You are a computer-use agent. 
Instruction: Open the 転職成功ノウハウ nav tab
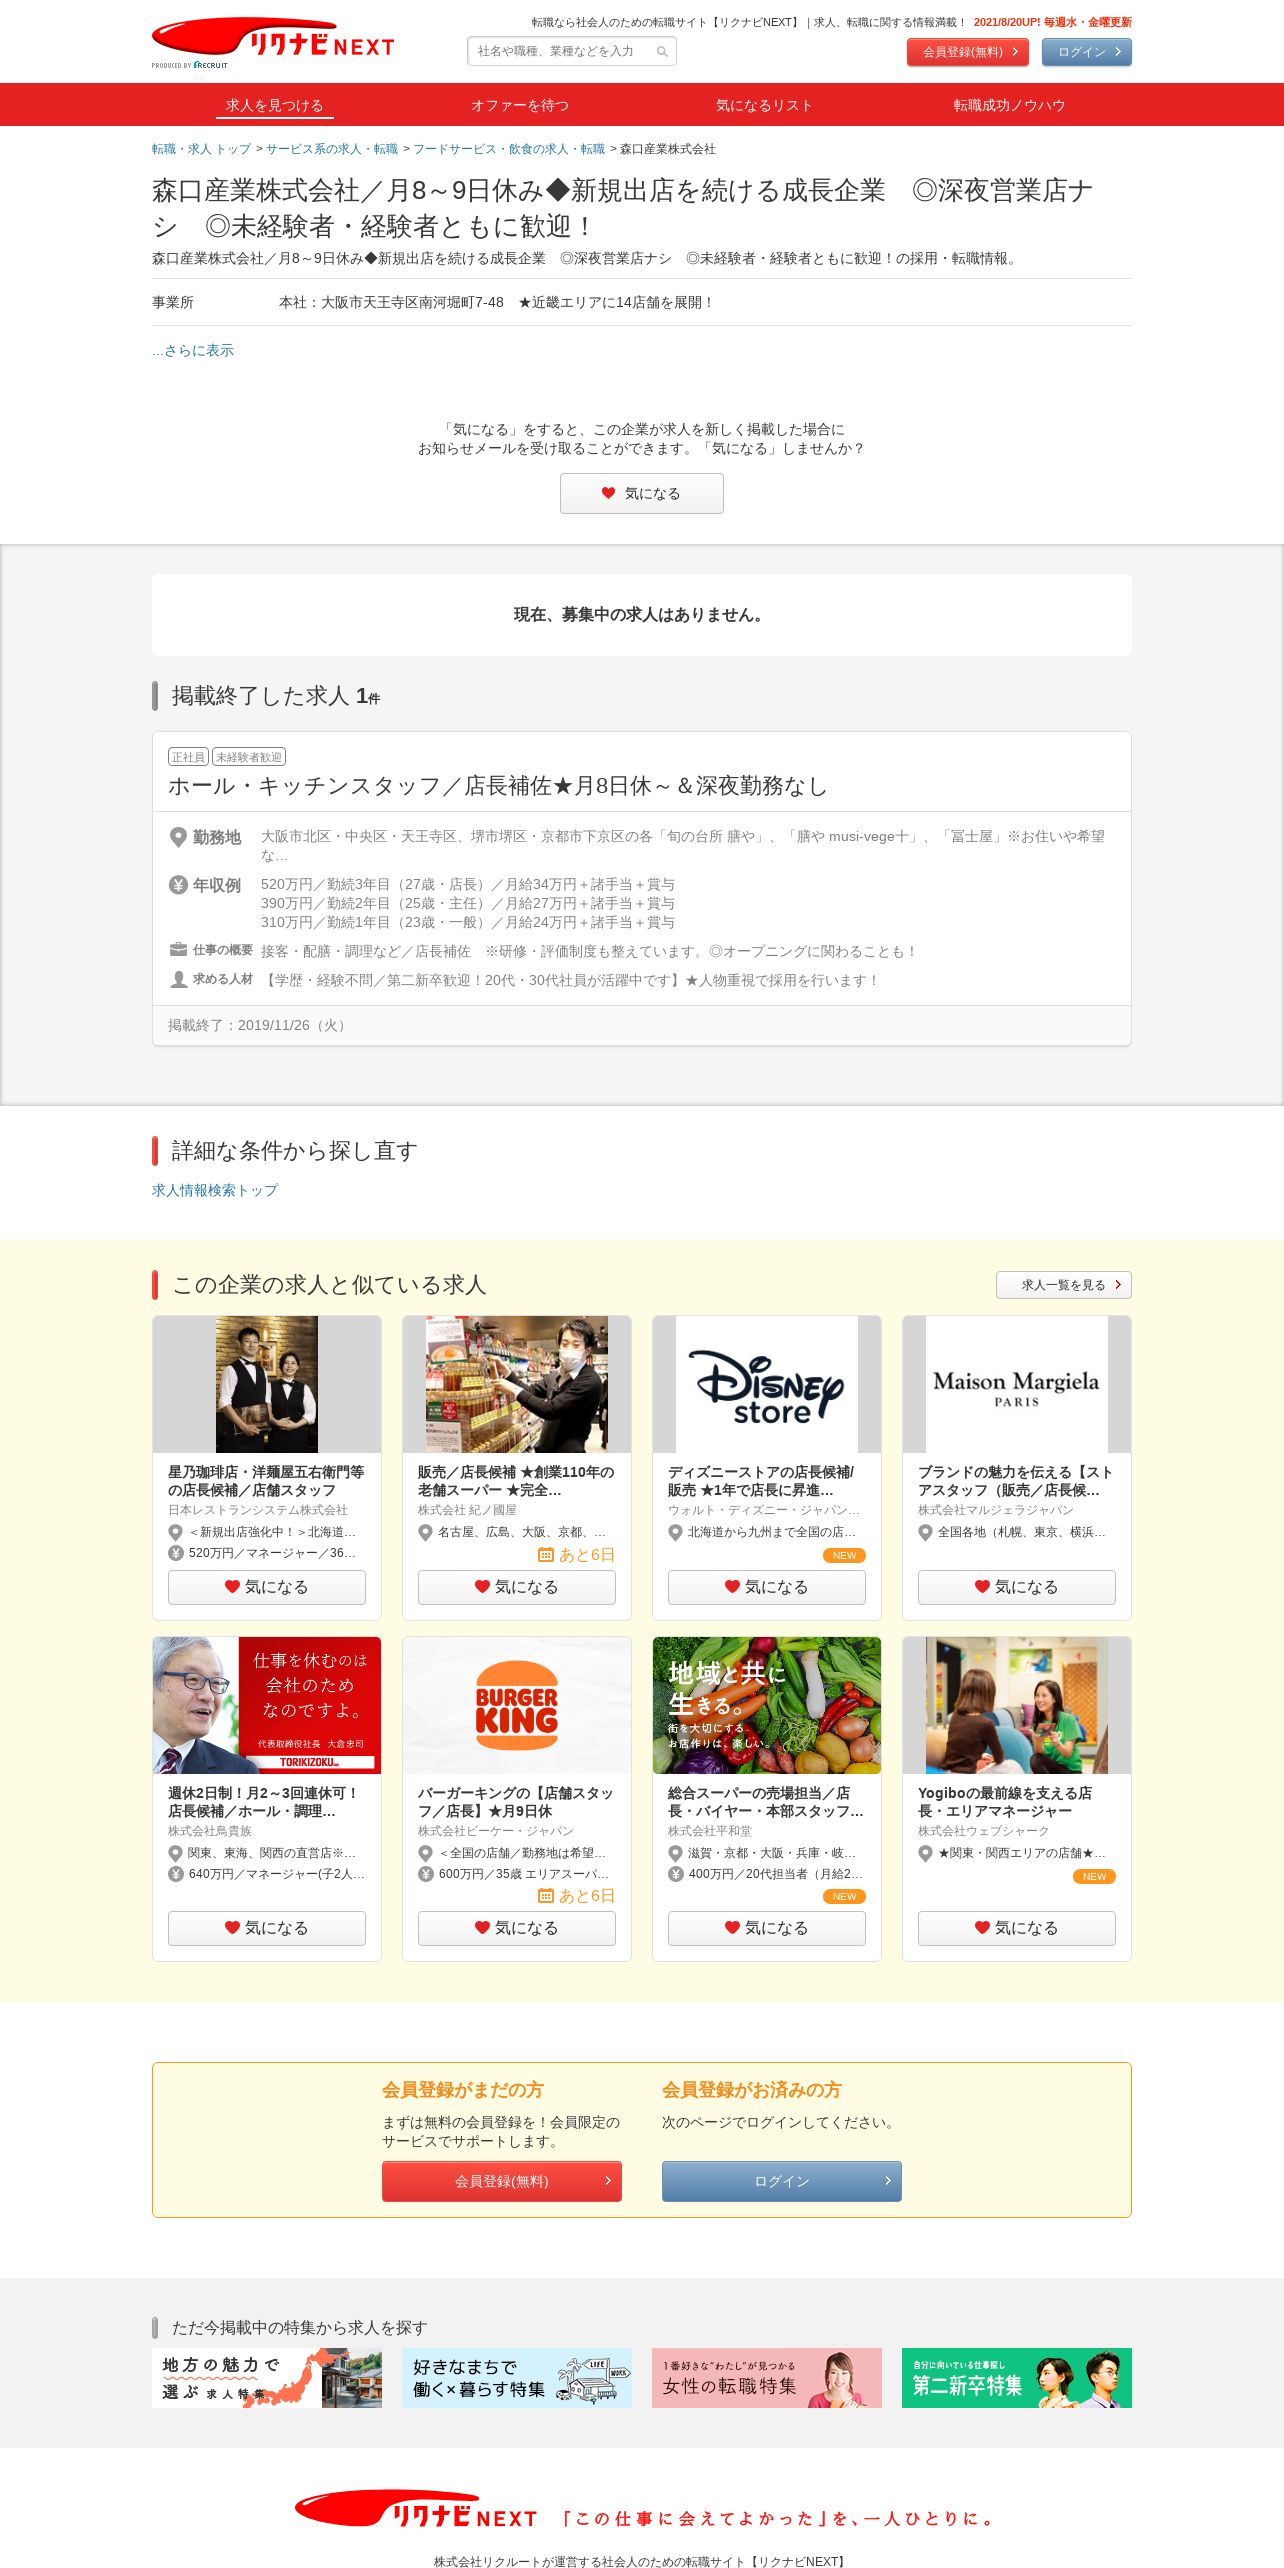[x=1009, y=105]
